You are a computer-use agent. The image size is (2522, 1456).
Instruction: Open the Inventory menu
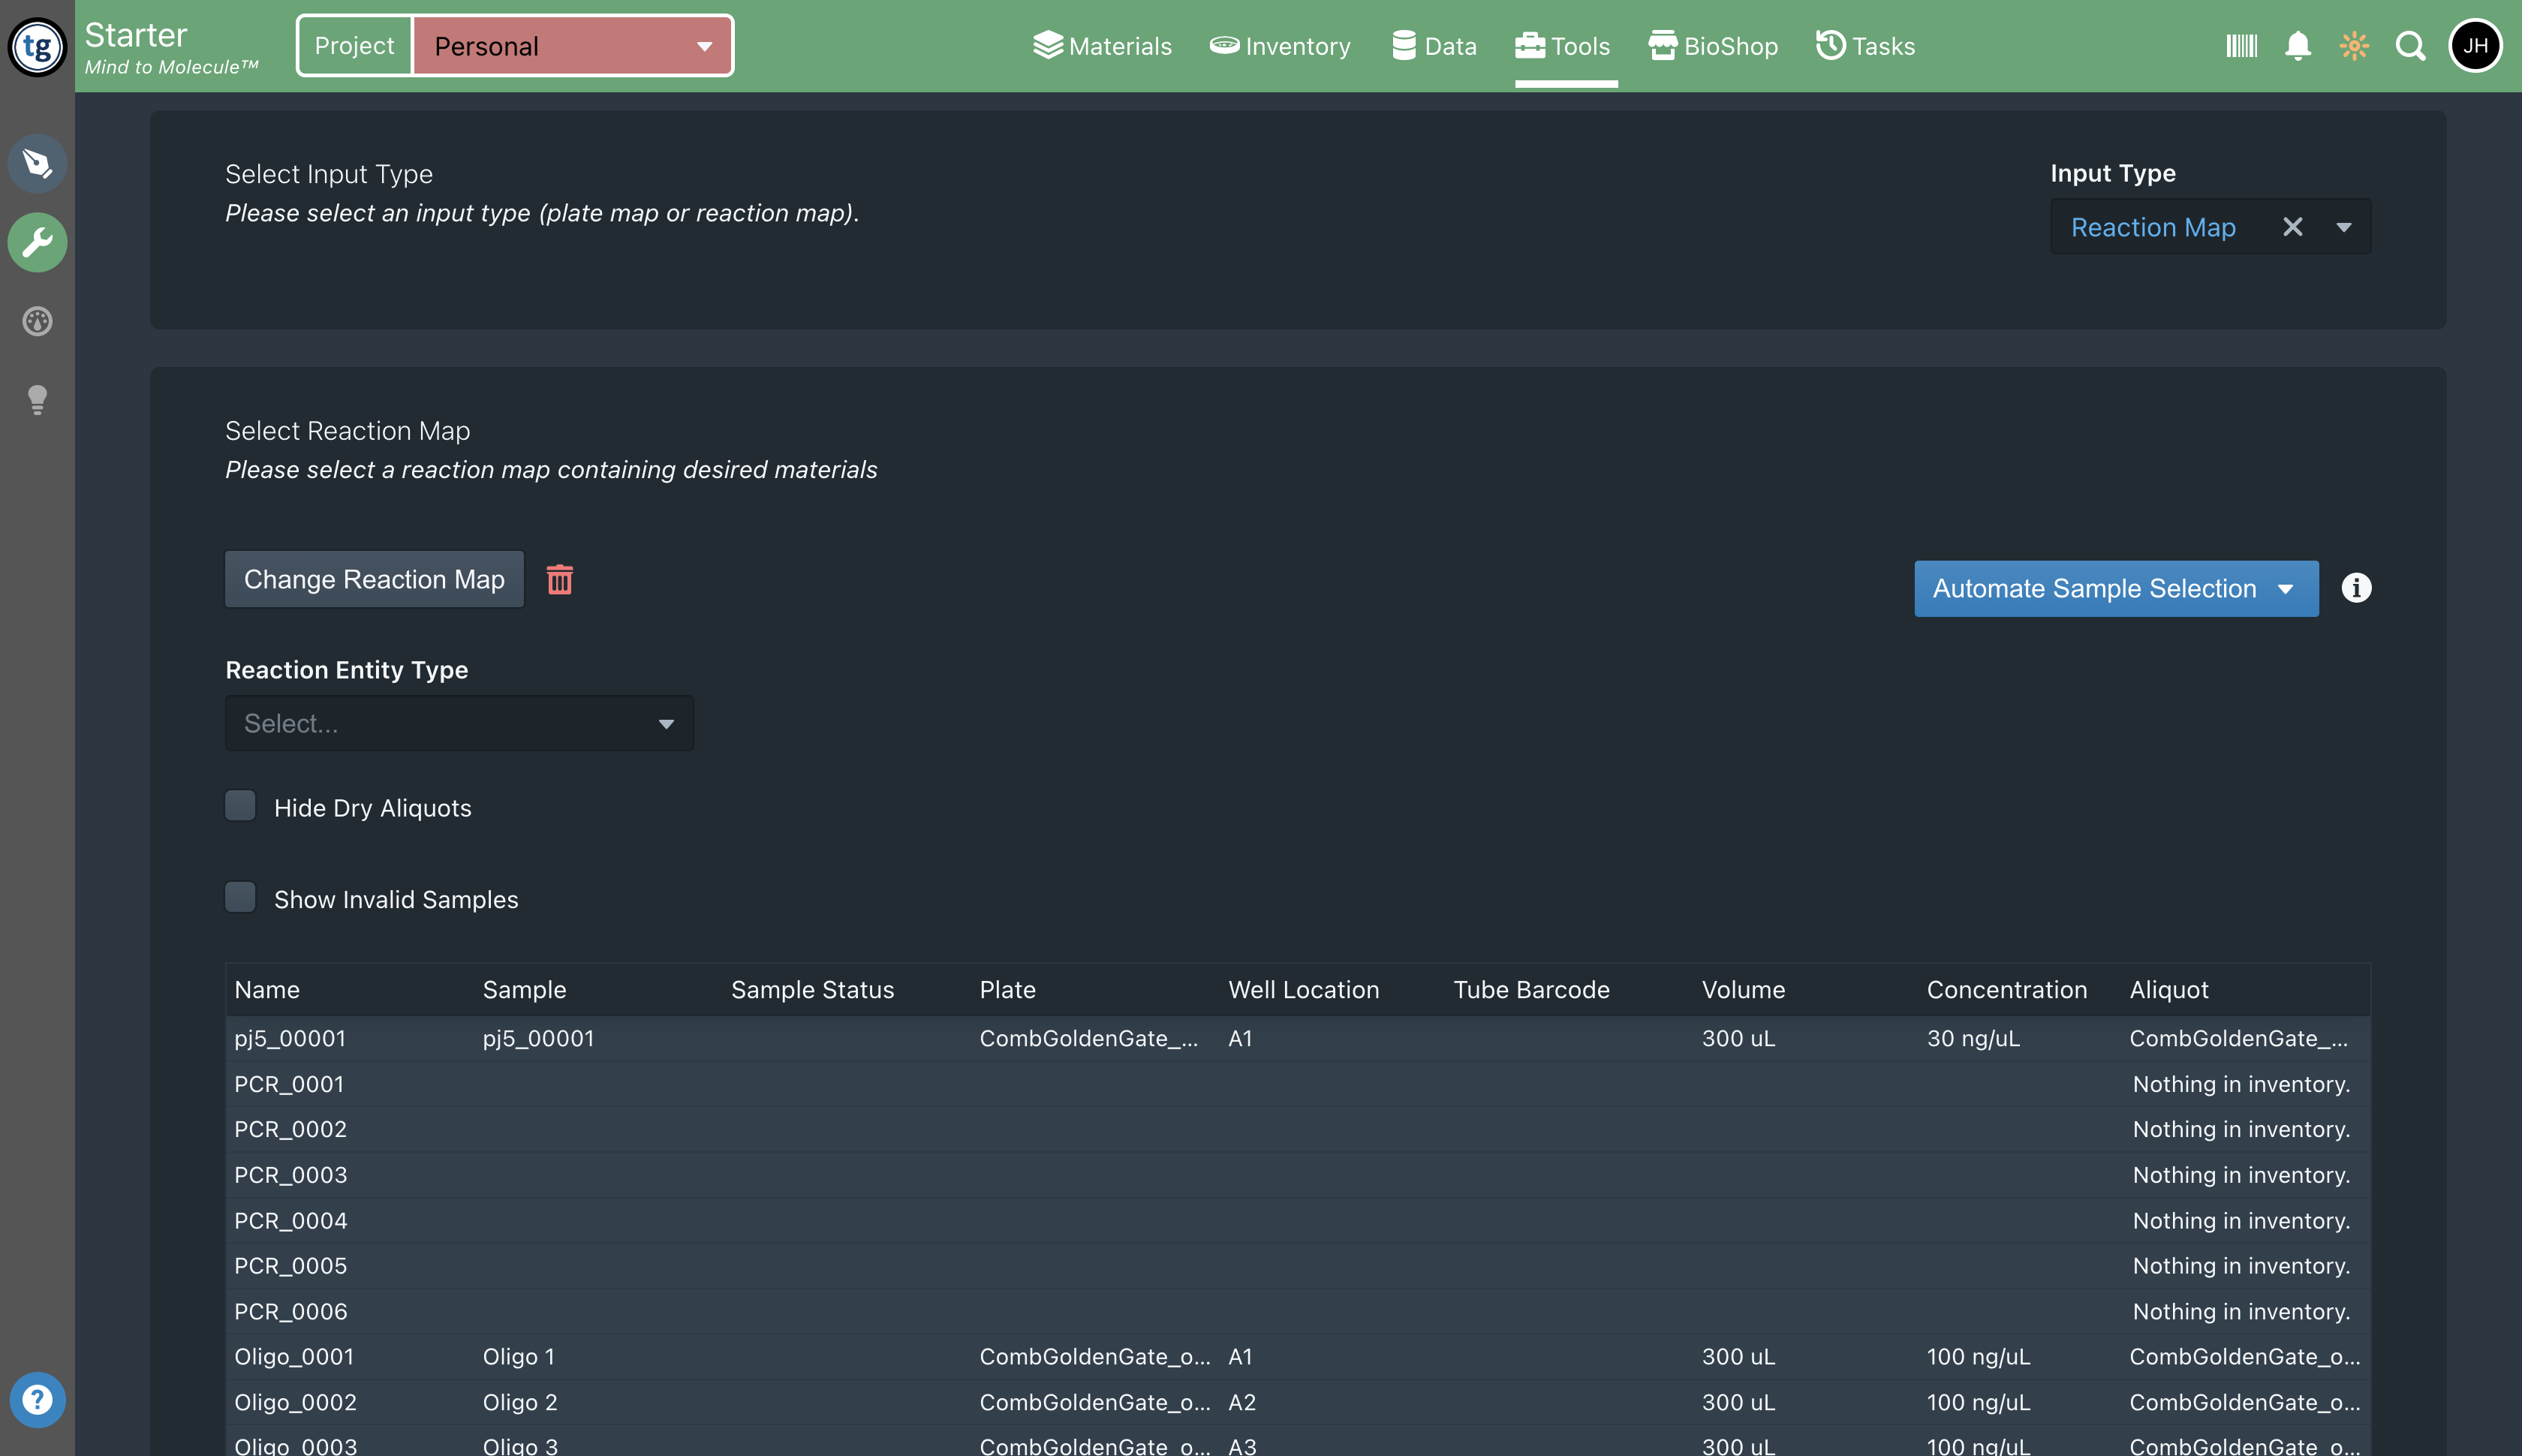1280,46
